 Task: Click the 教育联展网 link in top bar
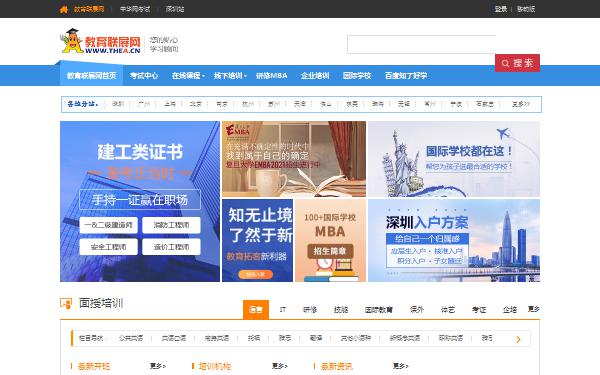coord(89,9)
